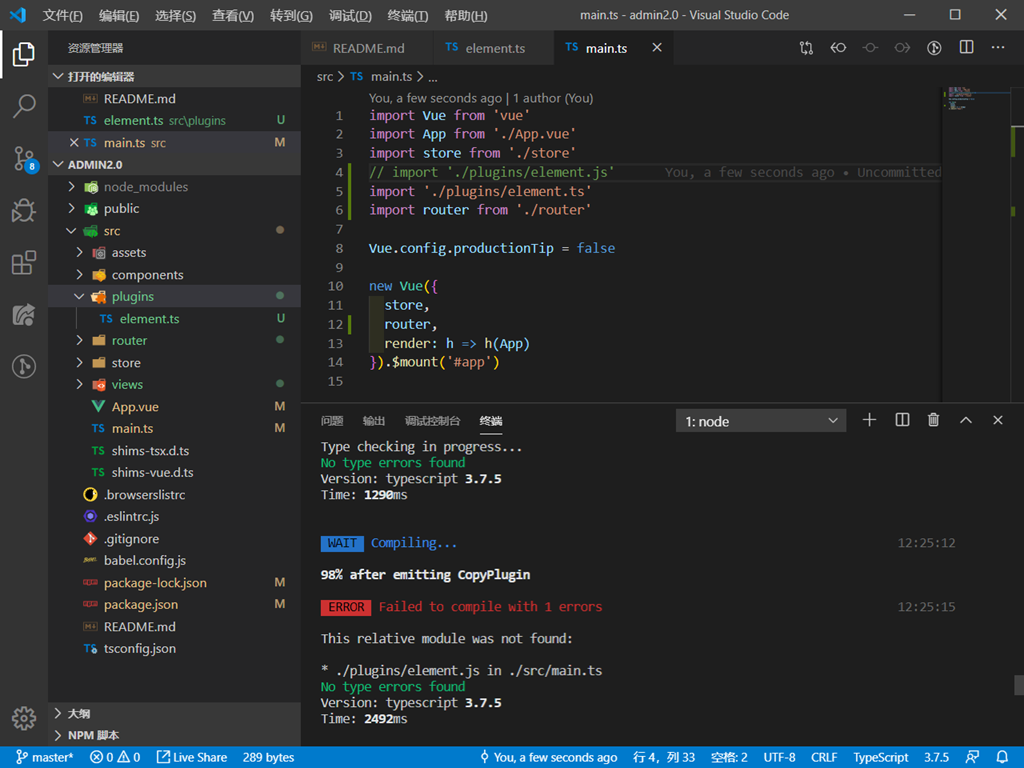Expand the NPM 脚本 section
The image size is (1024, 768).
[93, 735]
